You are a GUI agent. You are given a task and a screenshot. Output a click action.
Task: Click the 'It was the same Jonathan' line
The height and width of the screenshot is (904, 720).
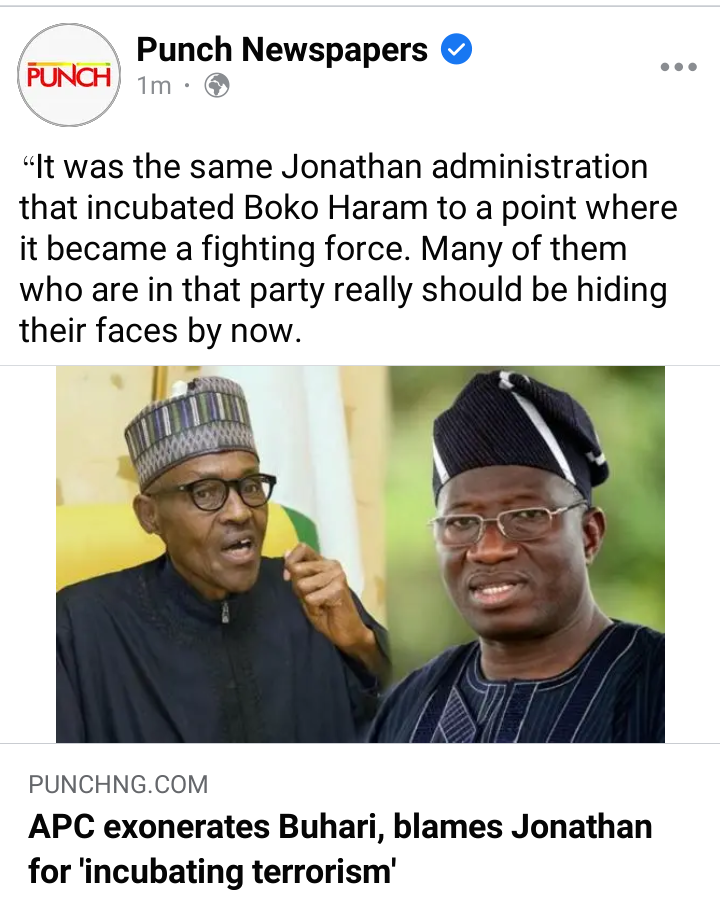pos(334,167)
